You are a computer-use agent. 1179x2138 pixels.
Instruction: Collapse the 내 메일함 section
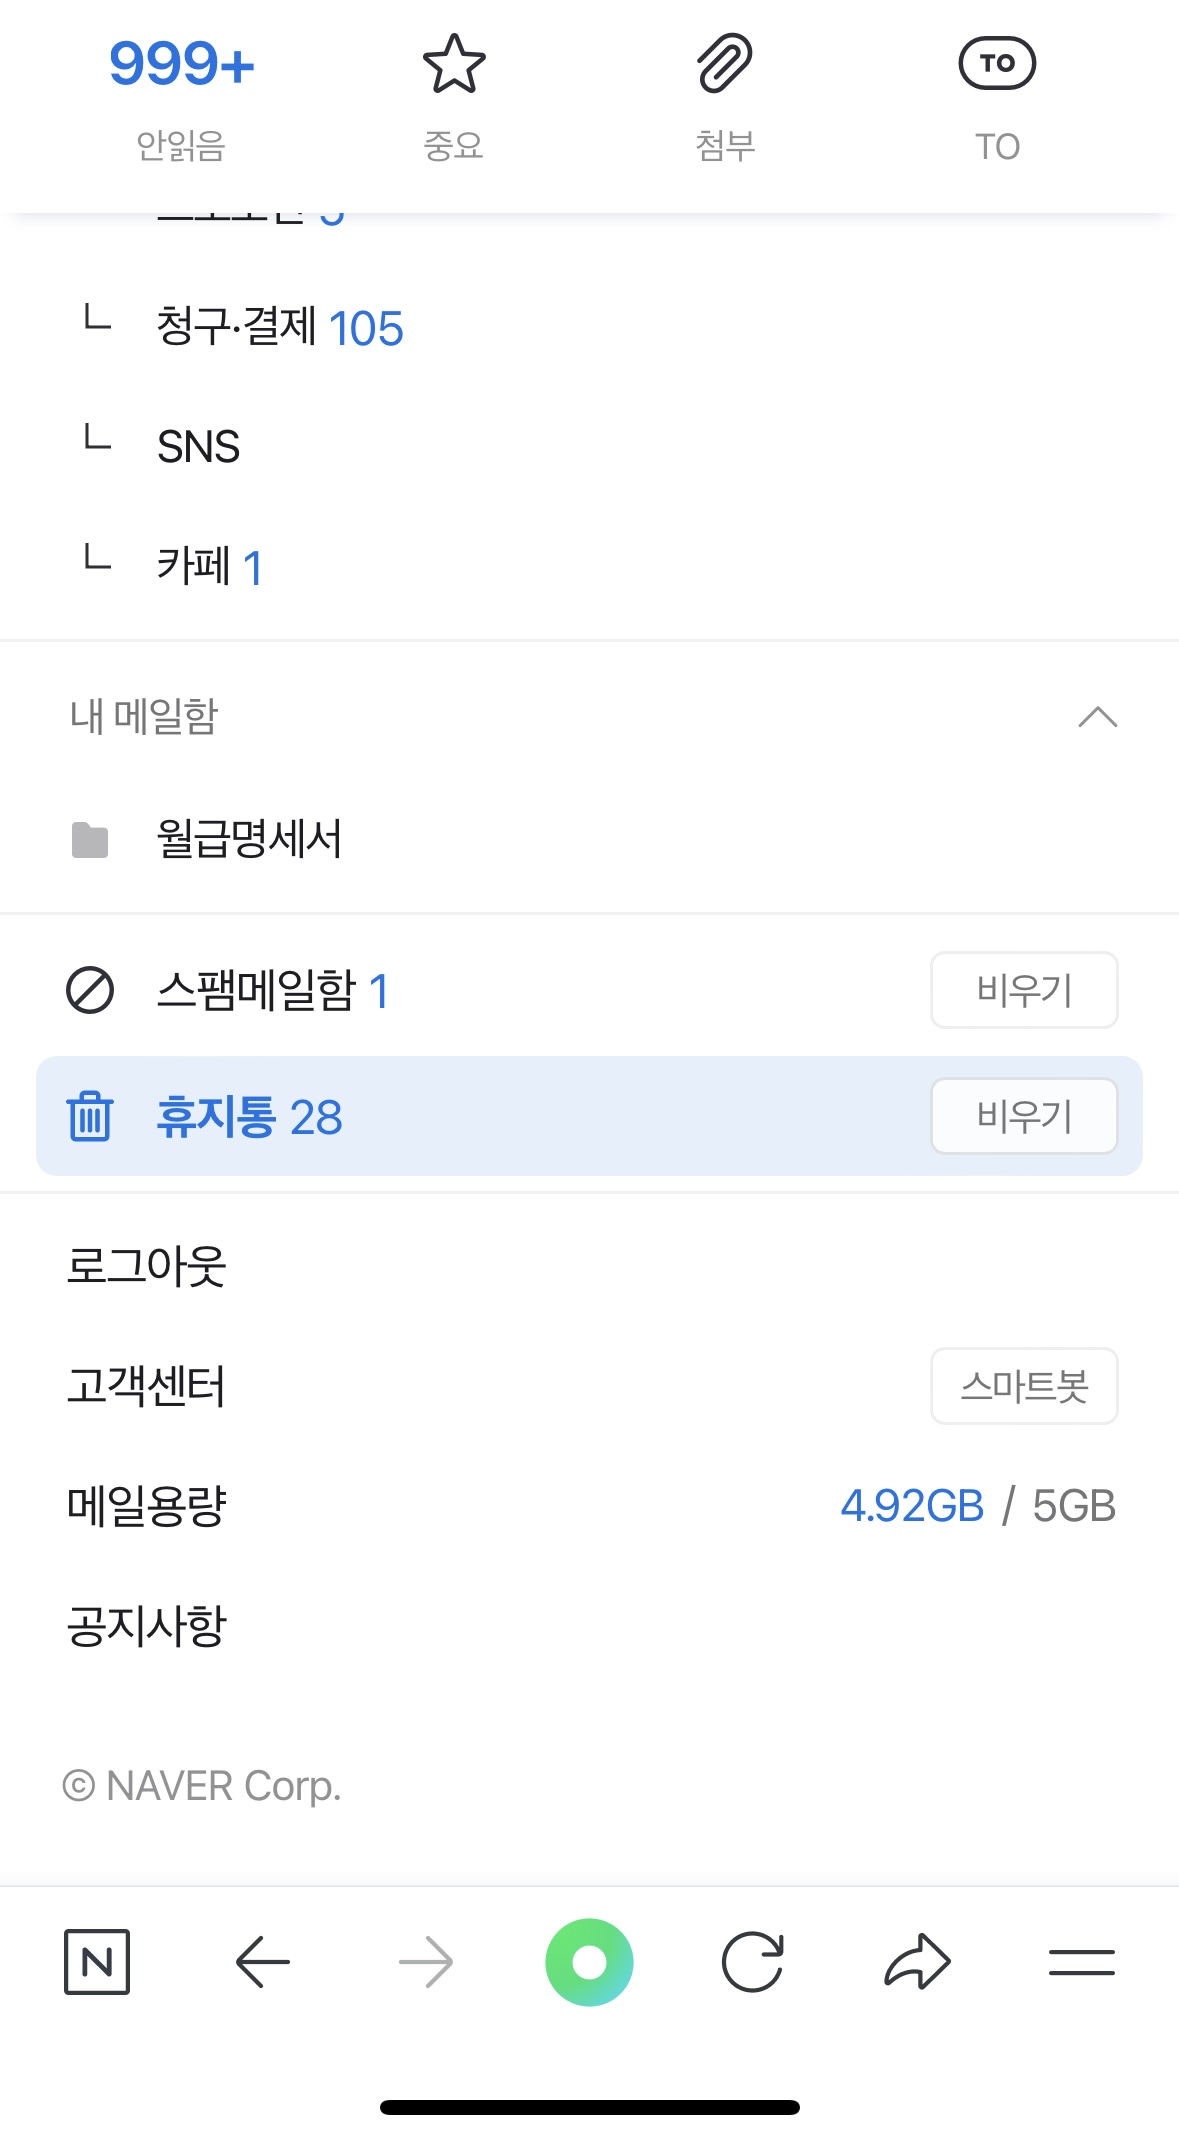click(1097, 717)
